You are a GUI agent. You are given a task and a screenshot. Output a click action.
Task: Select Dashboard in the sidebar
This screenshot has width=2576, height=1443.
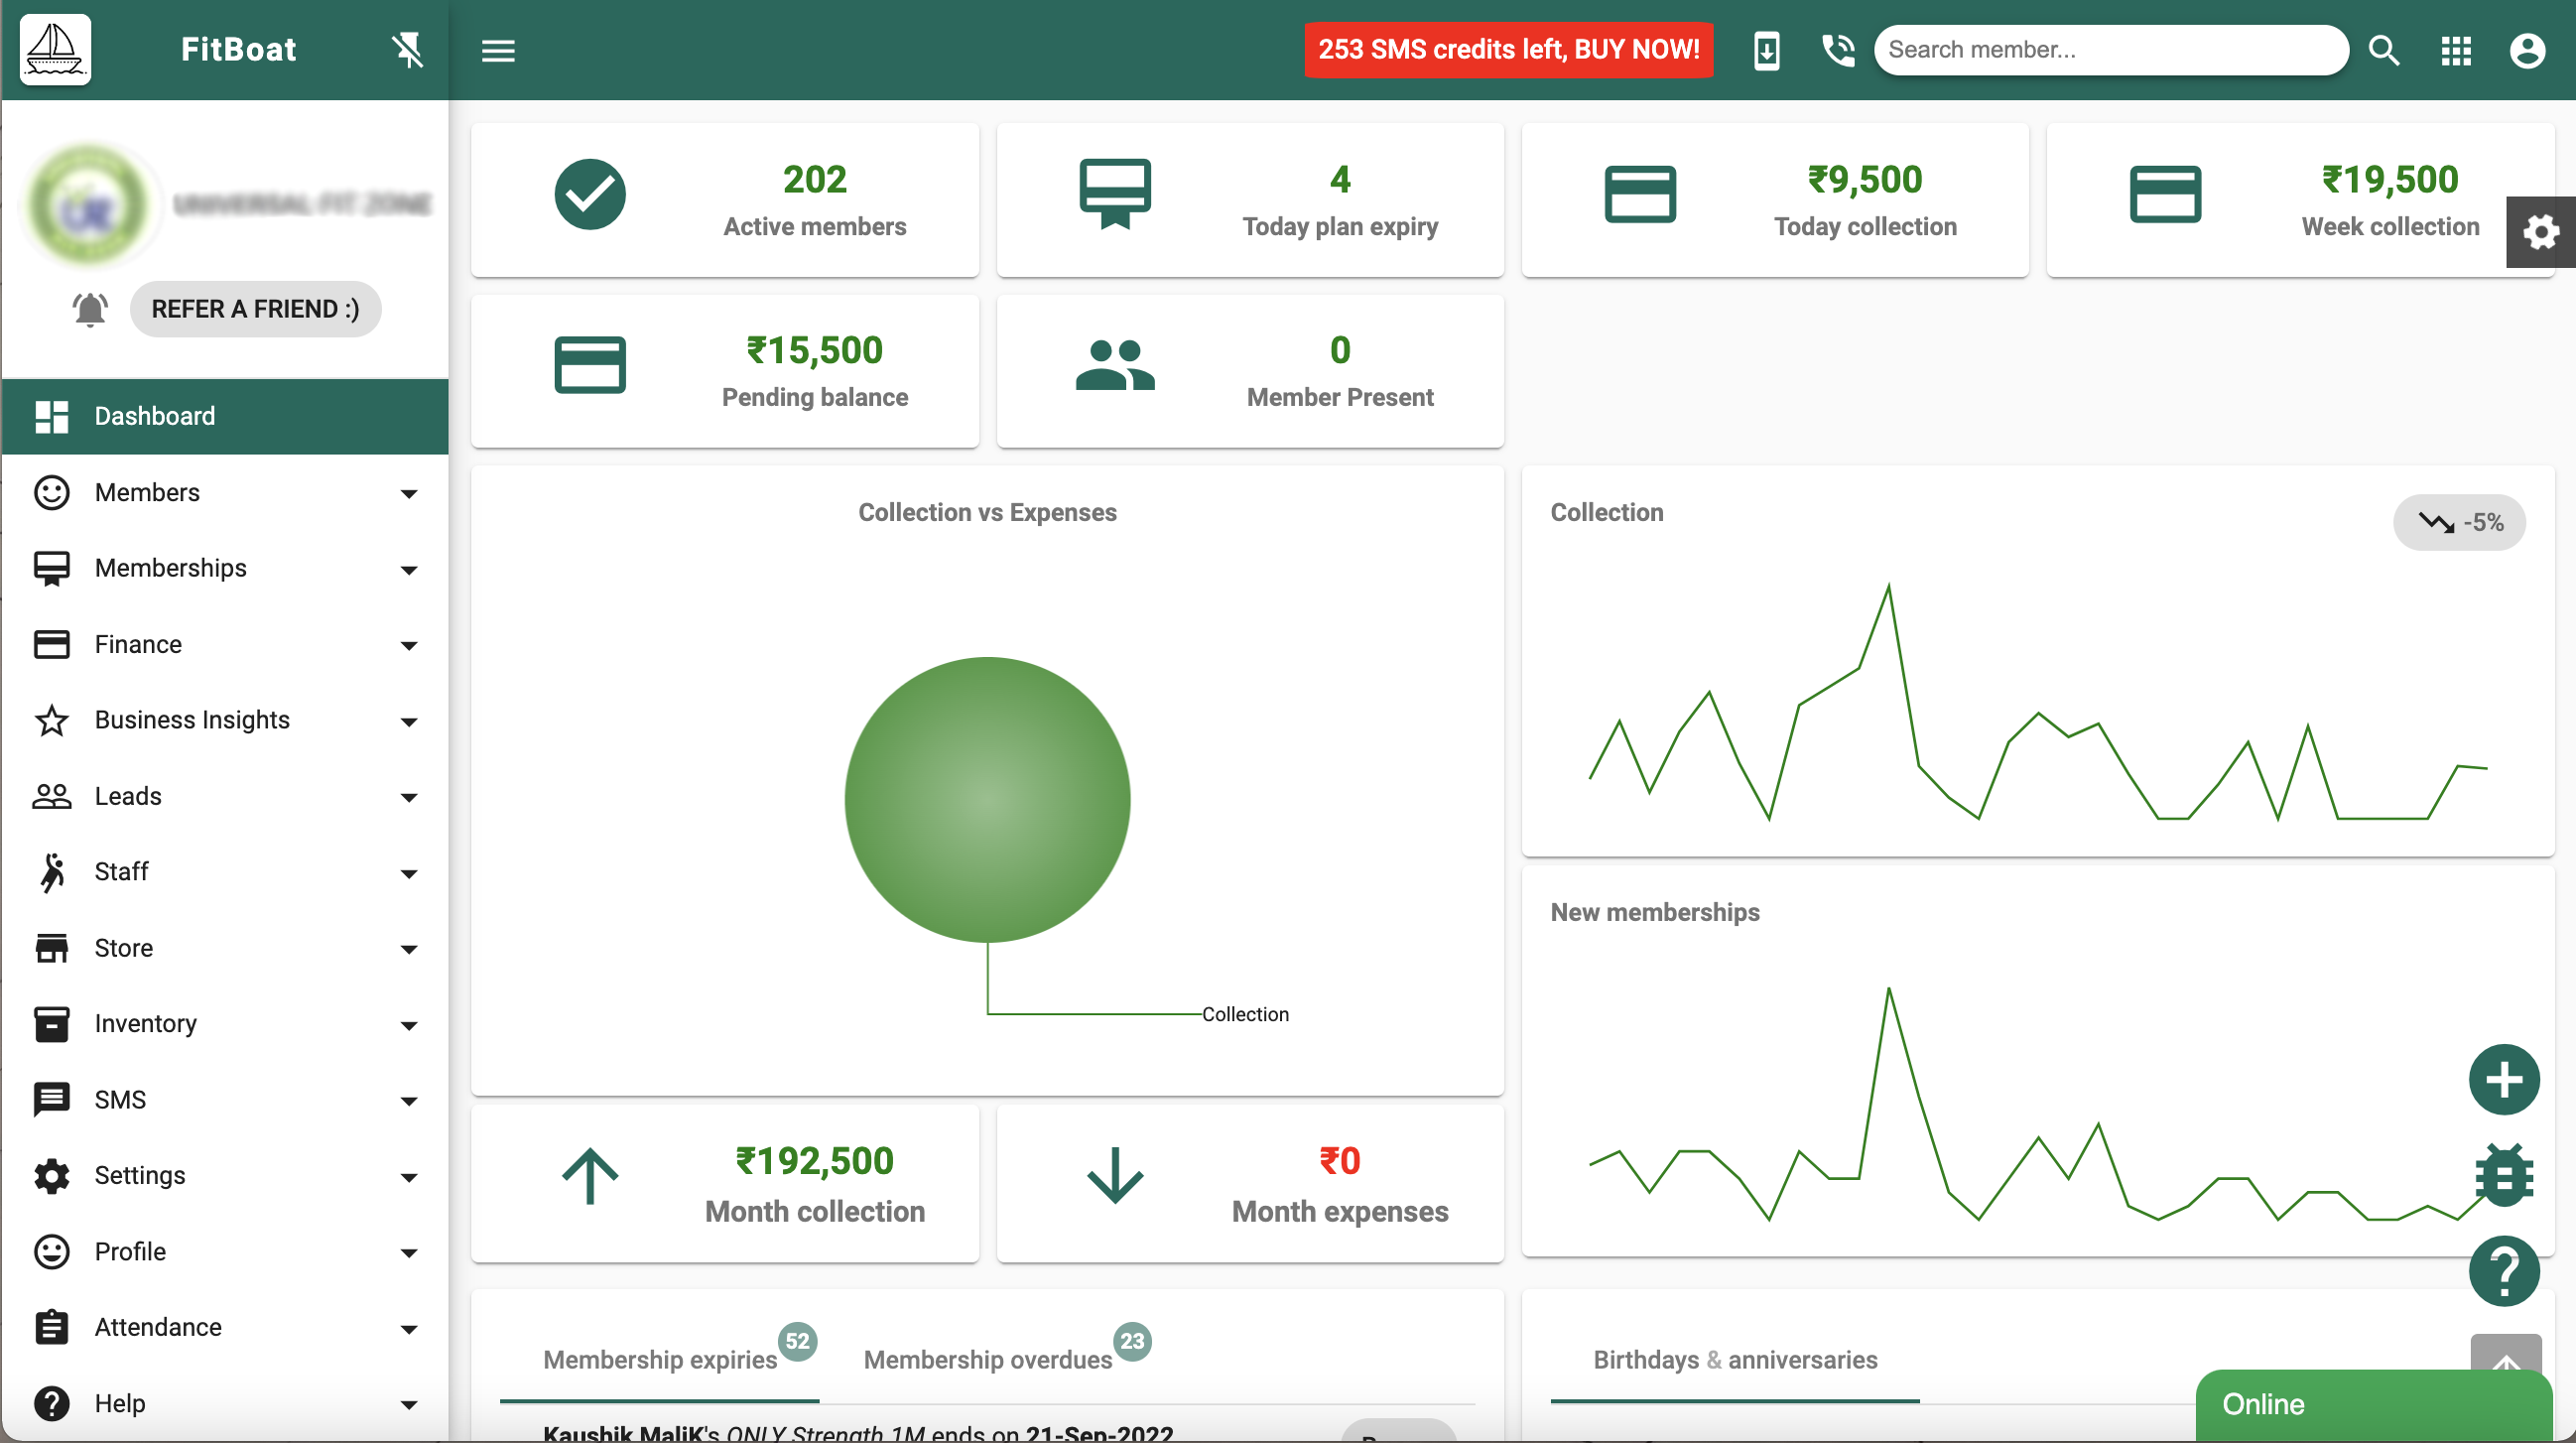pyautogui.click(x=155, y=416)
